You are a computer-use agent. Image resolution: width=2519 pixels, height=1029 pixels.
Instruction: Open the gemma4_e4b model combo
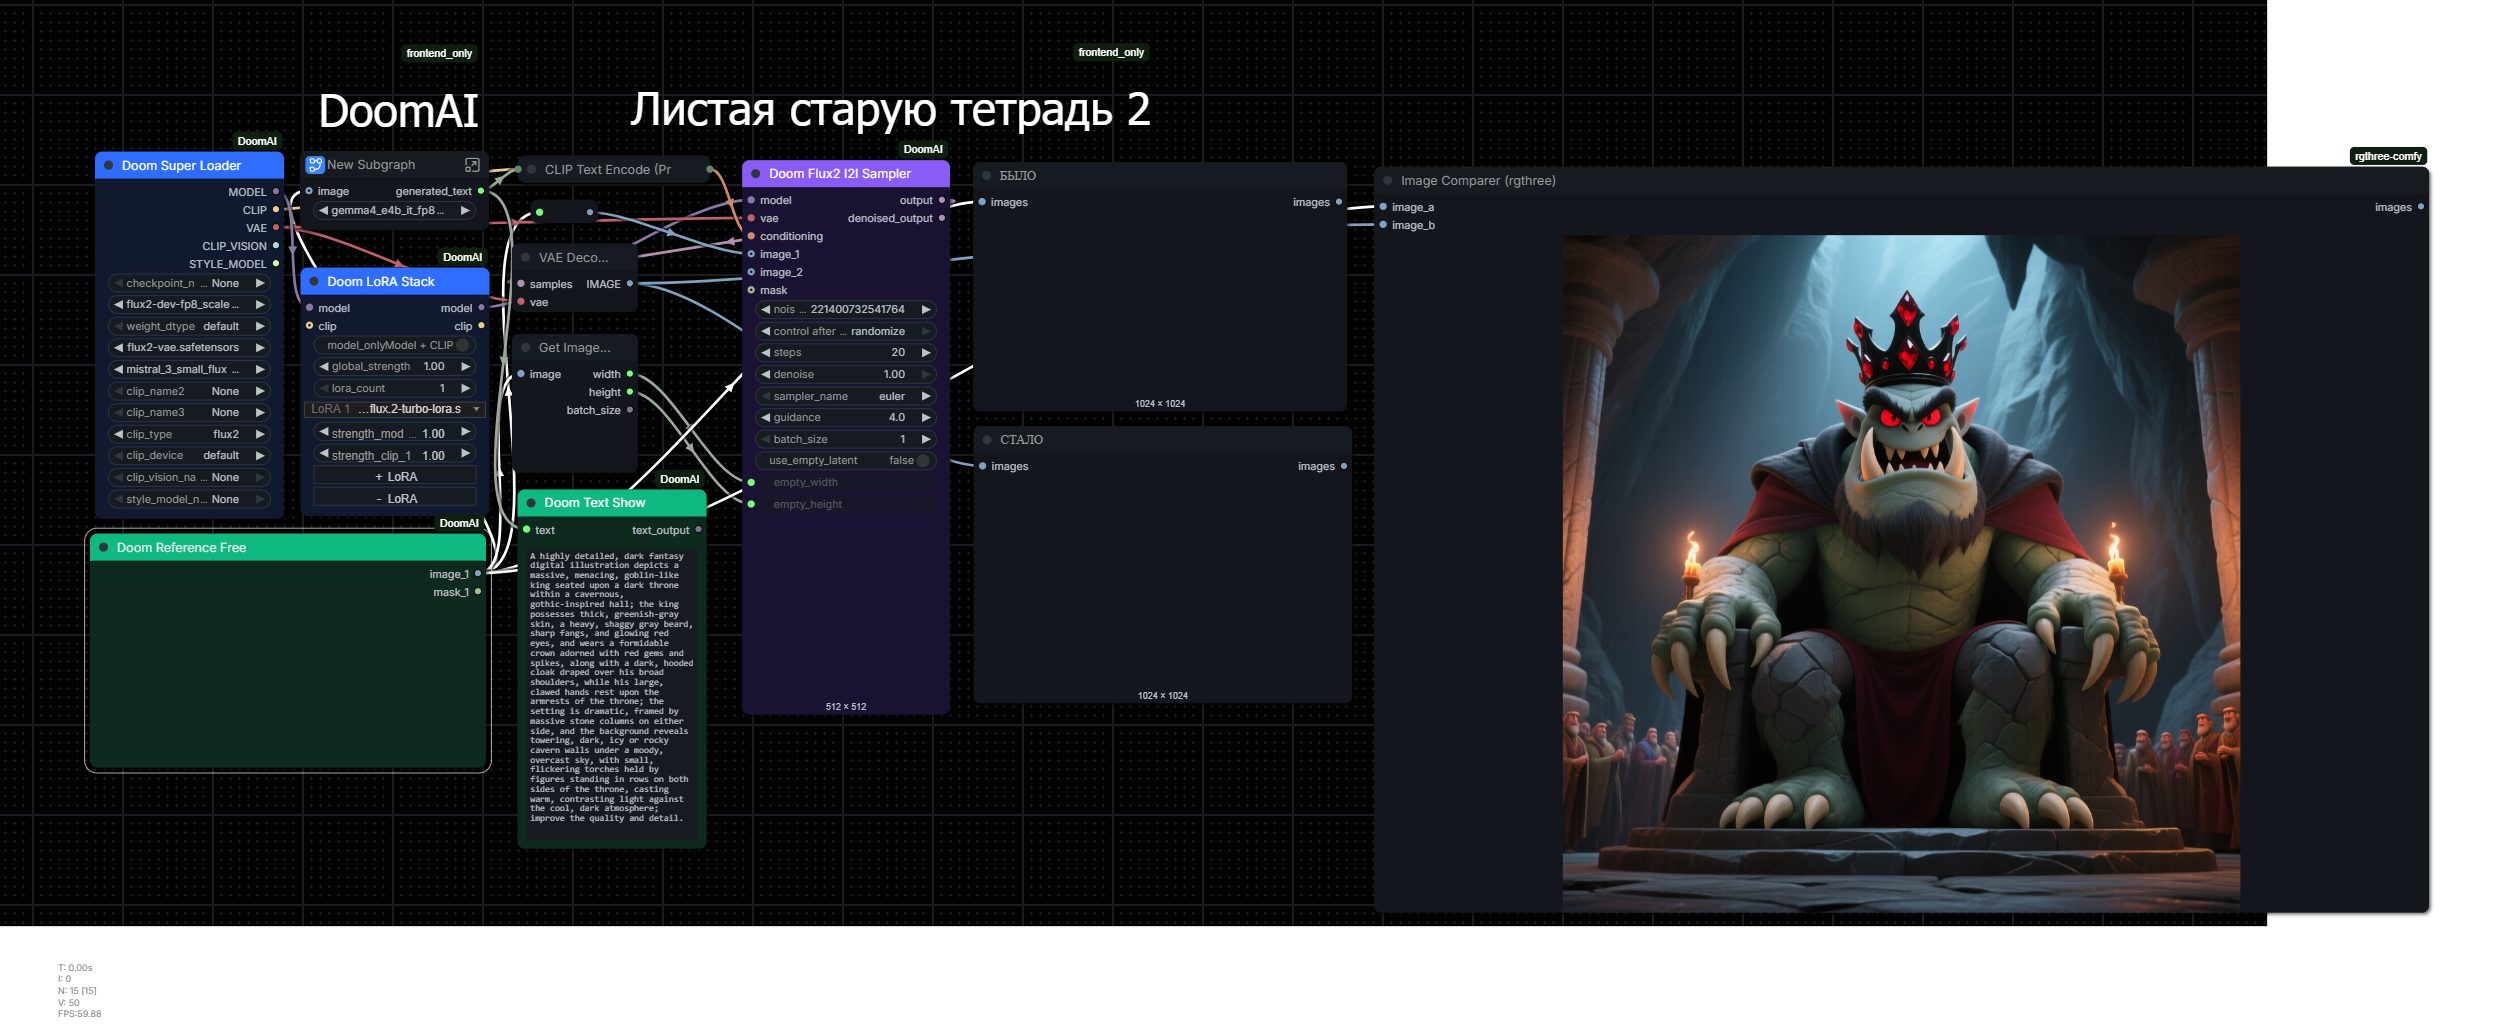[x=394, y=211]
